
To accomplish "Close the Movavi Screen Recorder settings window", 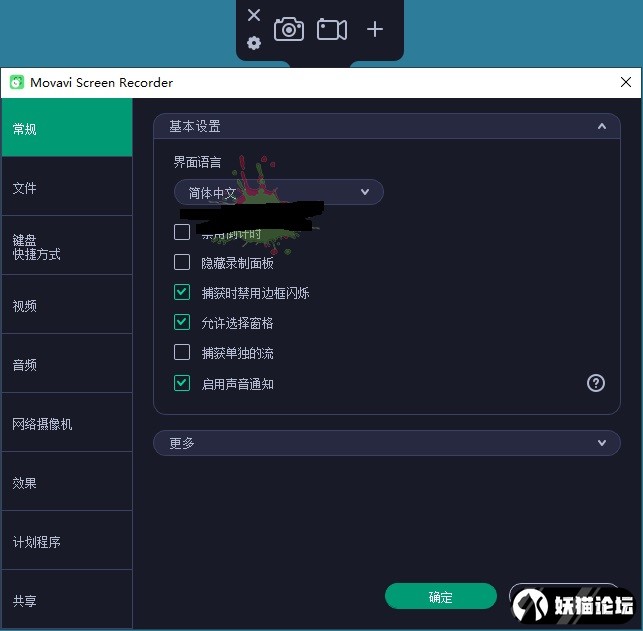I will click(626, 82).
